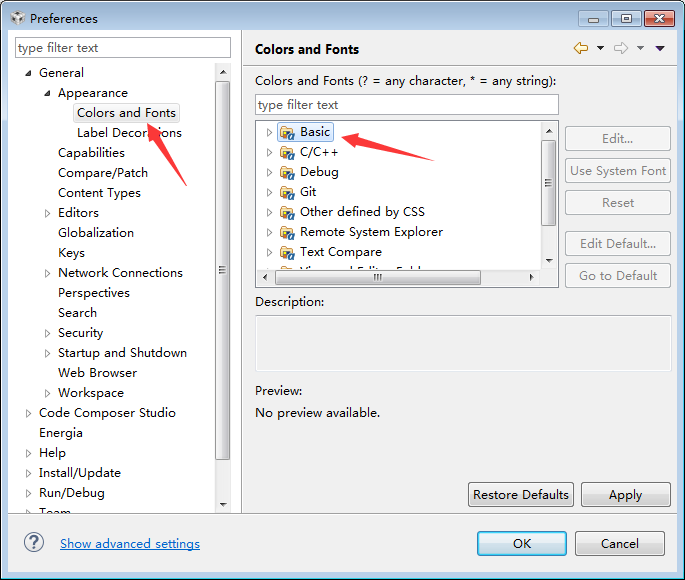Select Label Decorations in preferences tree
The width and height of the screenshot is (685, 580).
129,133
